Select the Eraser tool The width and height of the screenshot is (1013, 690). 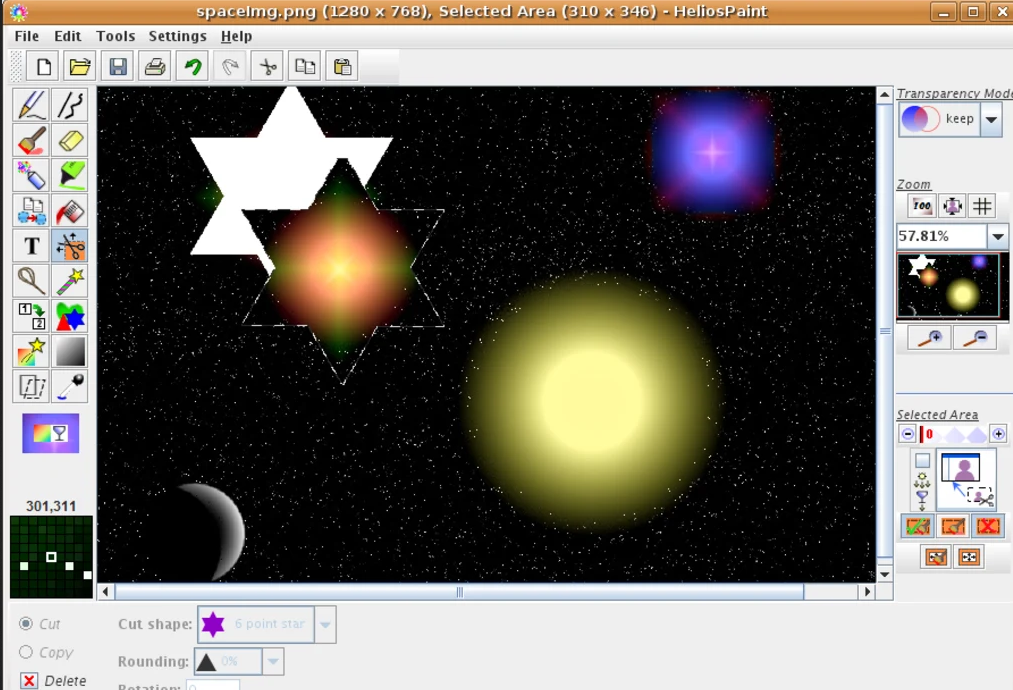tap(70, 141)
